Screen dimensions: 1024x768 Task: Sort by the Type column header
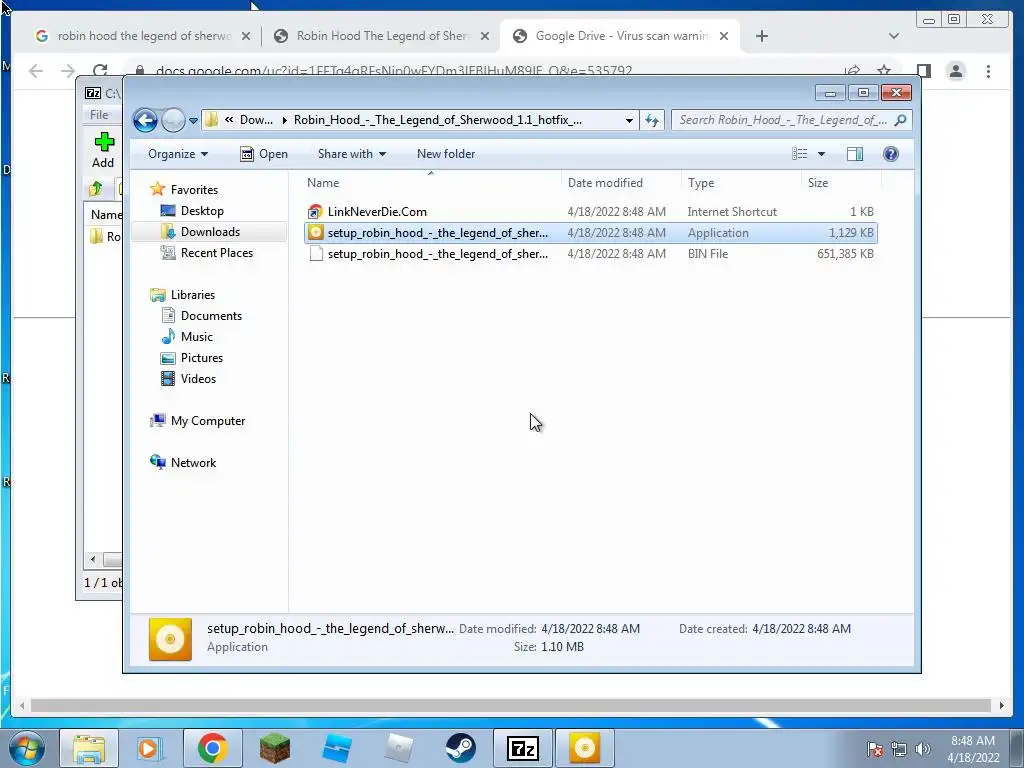(x=741, y=183)
